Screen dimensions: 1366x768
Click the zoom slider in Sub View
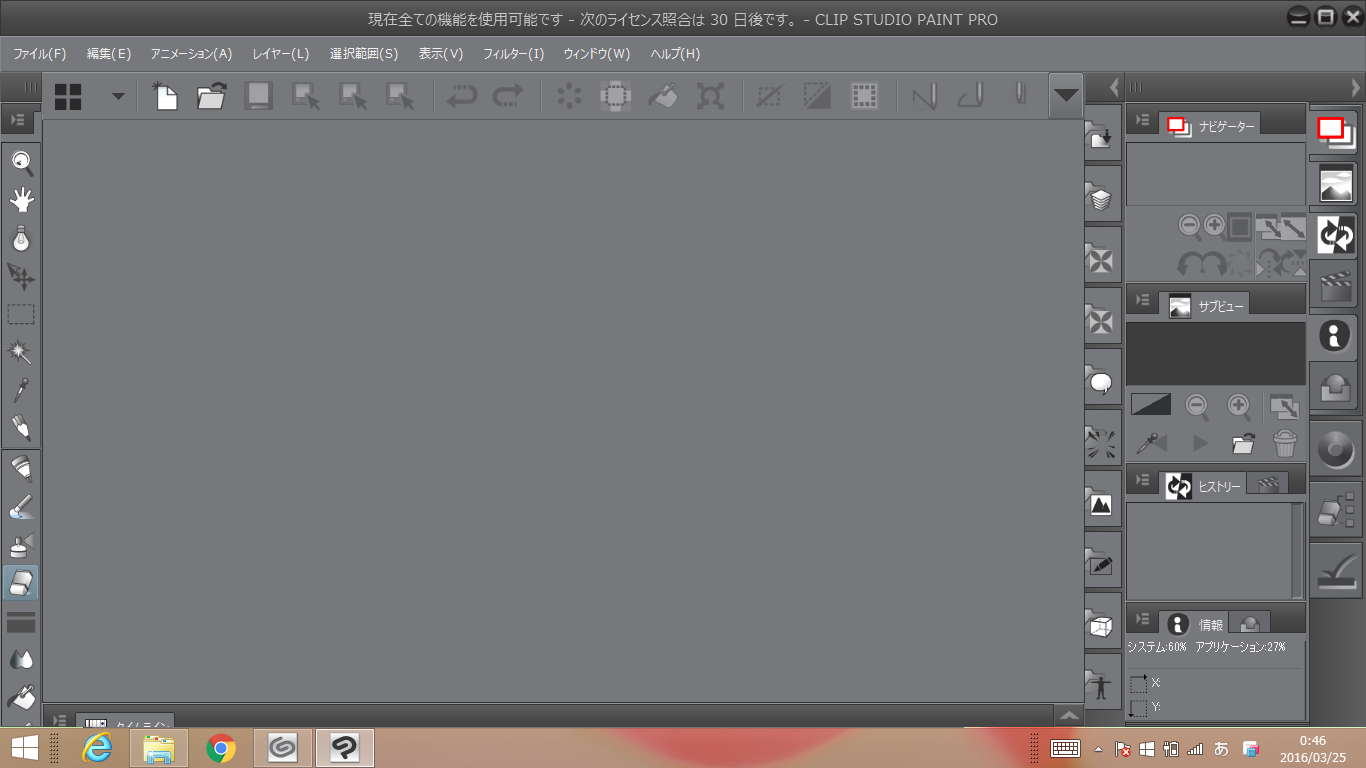tap(1151, 404)
